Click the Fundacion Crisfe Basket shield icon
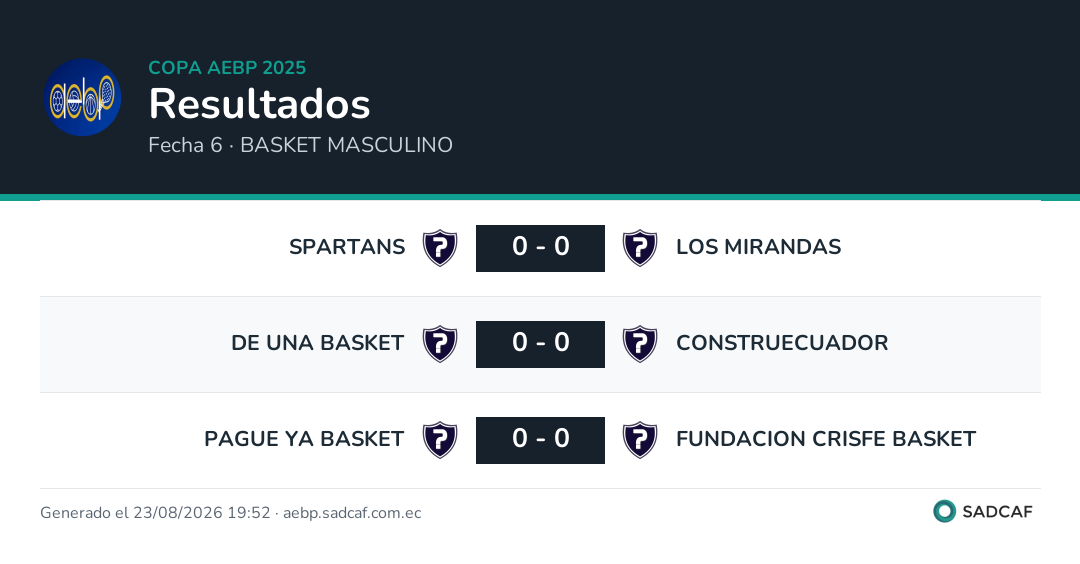 coord(640,439)
